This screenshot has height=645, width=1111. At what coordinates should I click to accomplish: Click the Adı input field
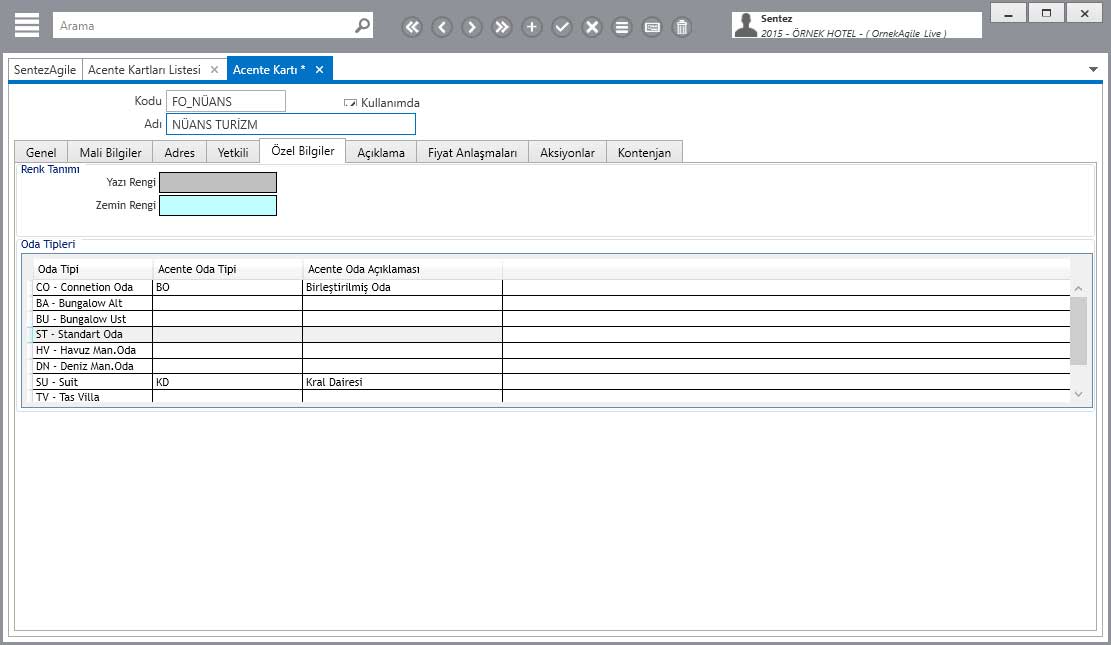click(x=291, y=124)
